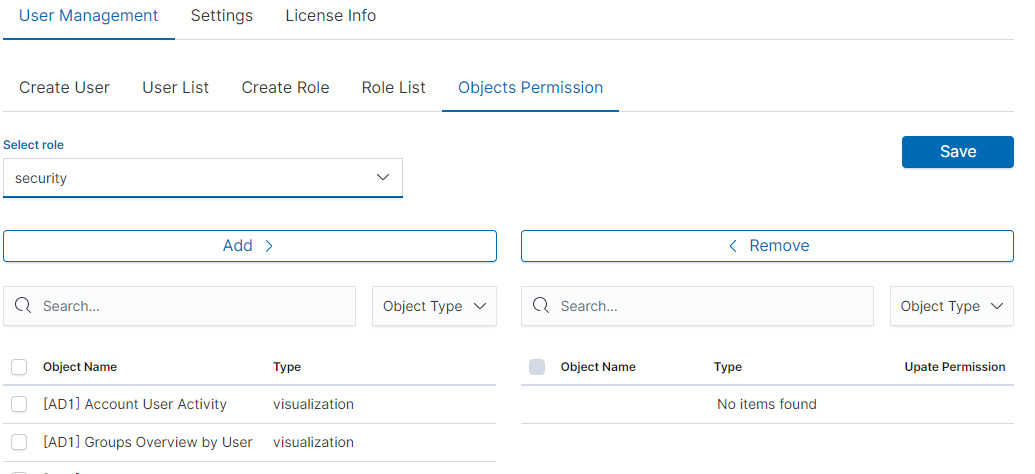Click visualization type of Account User Activity row
Screen dimensions: 1035x474
click(x=314, y=404)
